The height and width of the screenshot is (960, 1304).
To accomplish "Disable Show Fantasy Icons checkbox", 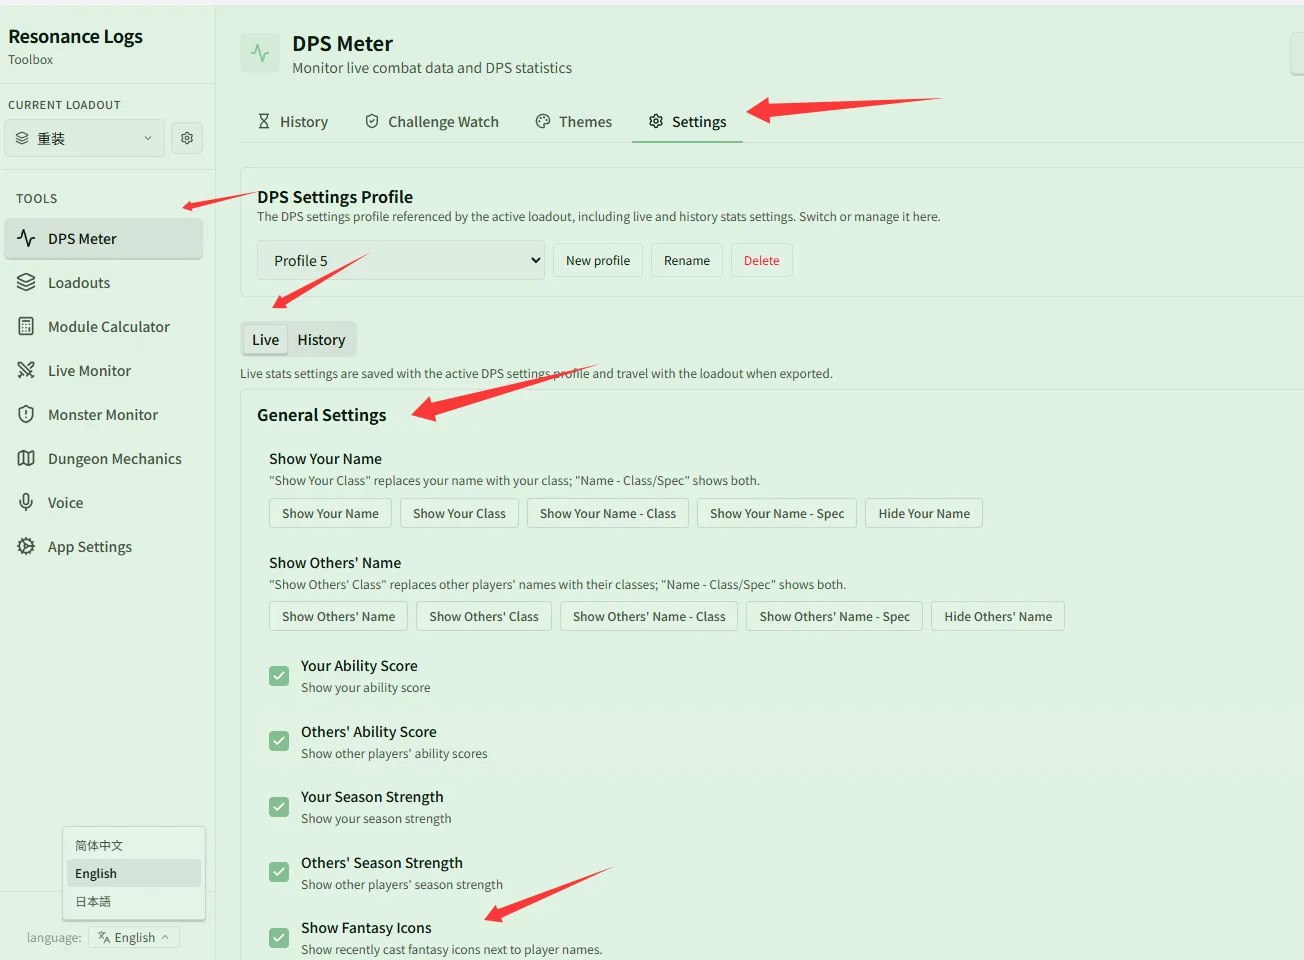I will click(279, 937).
